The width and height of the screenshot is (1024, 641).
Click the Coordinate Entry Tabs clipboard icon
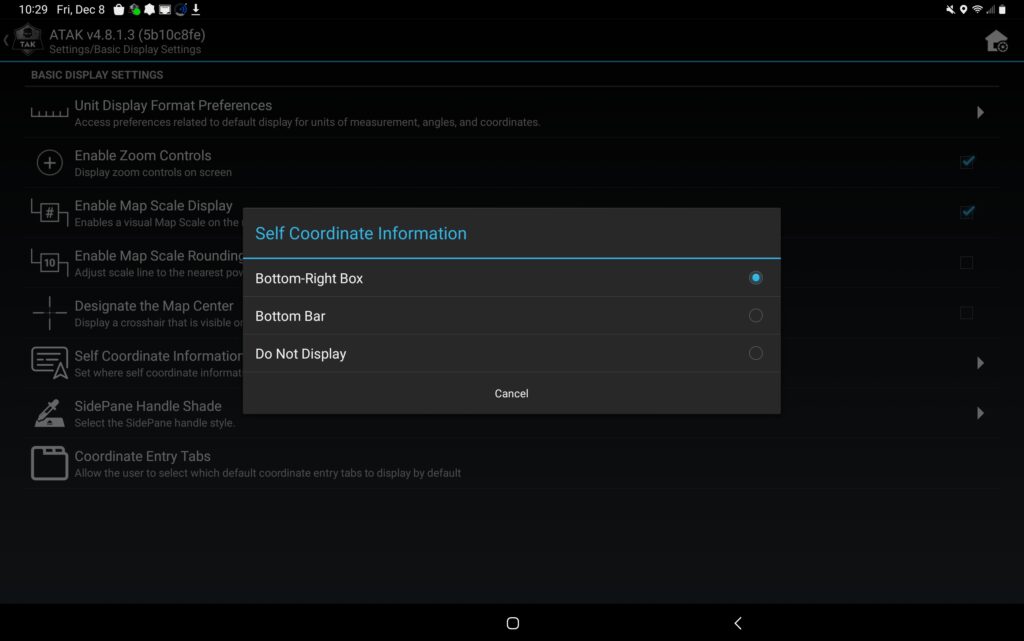pos(48,462)
